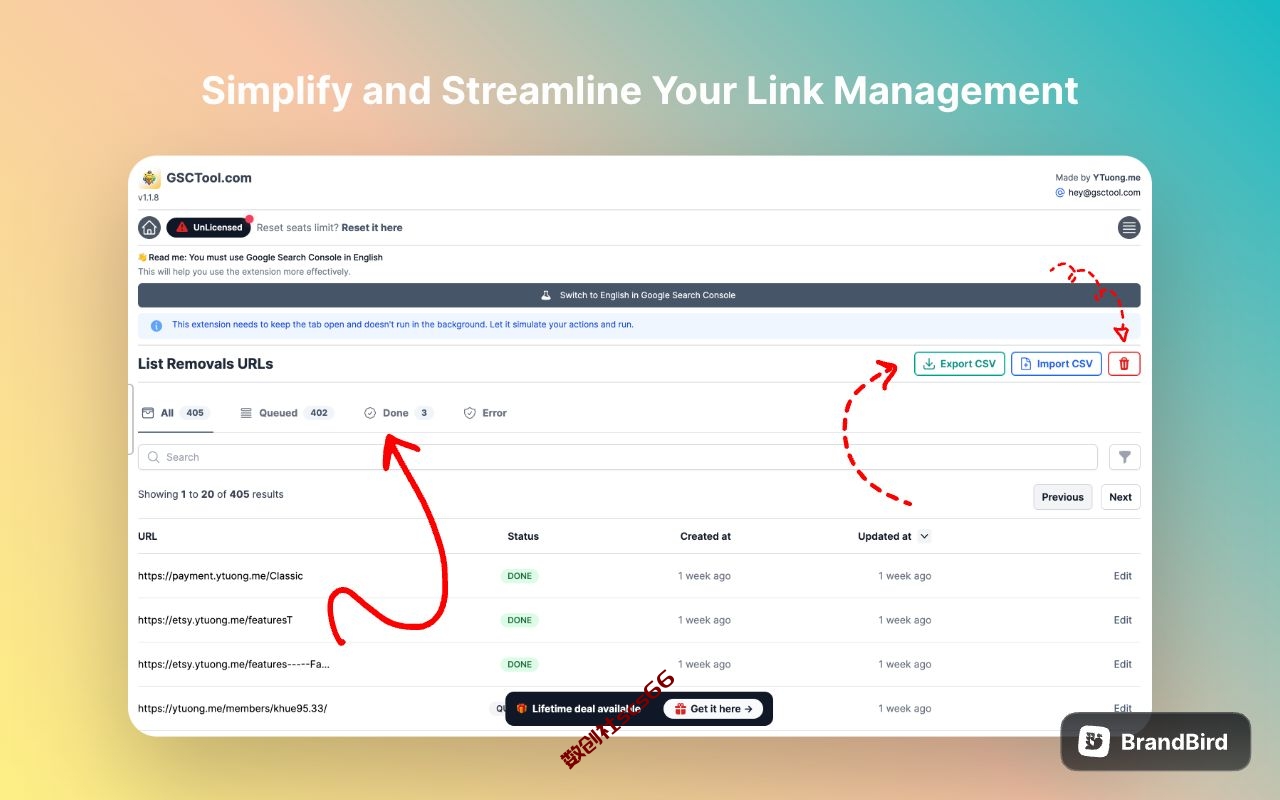Click the left-edge side panel handle
The height and width of the screenshot is (800, 1280).
coord(131,420)
